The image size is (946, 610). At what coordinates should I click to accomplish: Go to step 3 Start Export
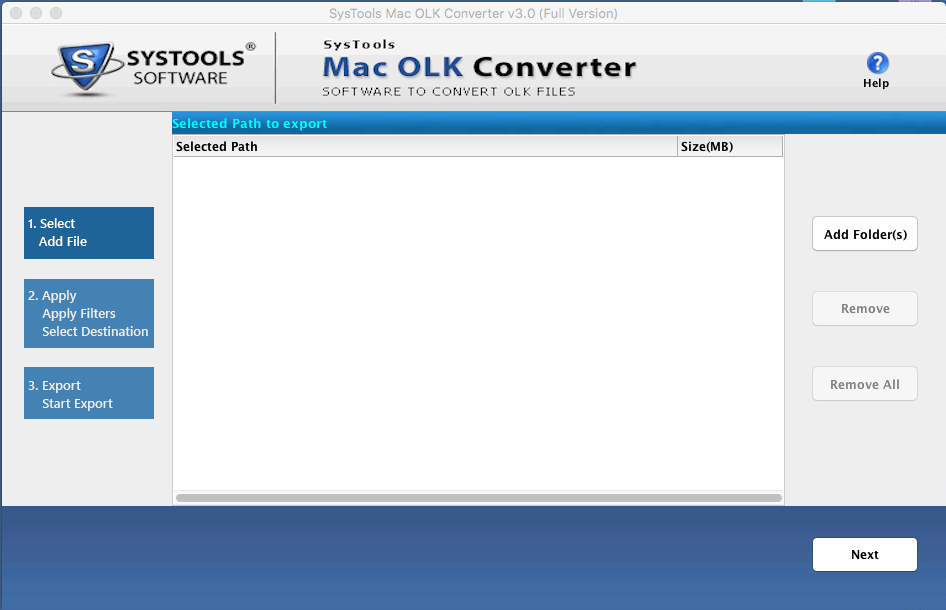(x=89, y=393)
